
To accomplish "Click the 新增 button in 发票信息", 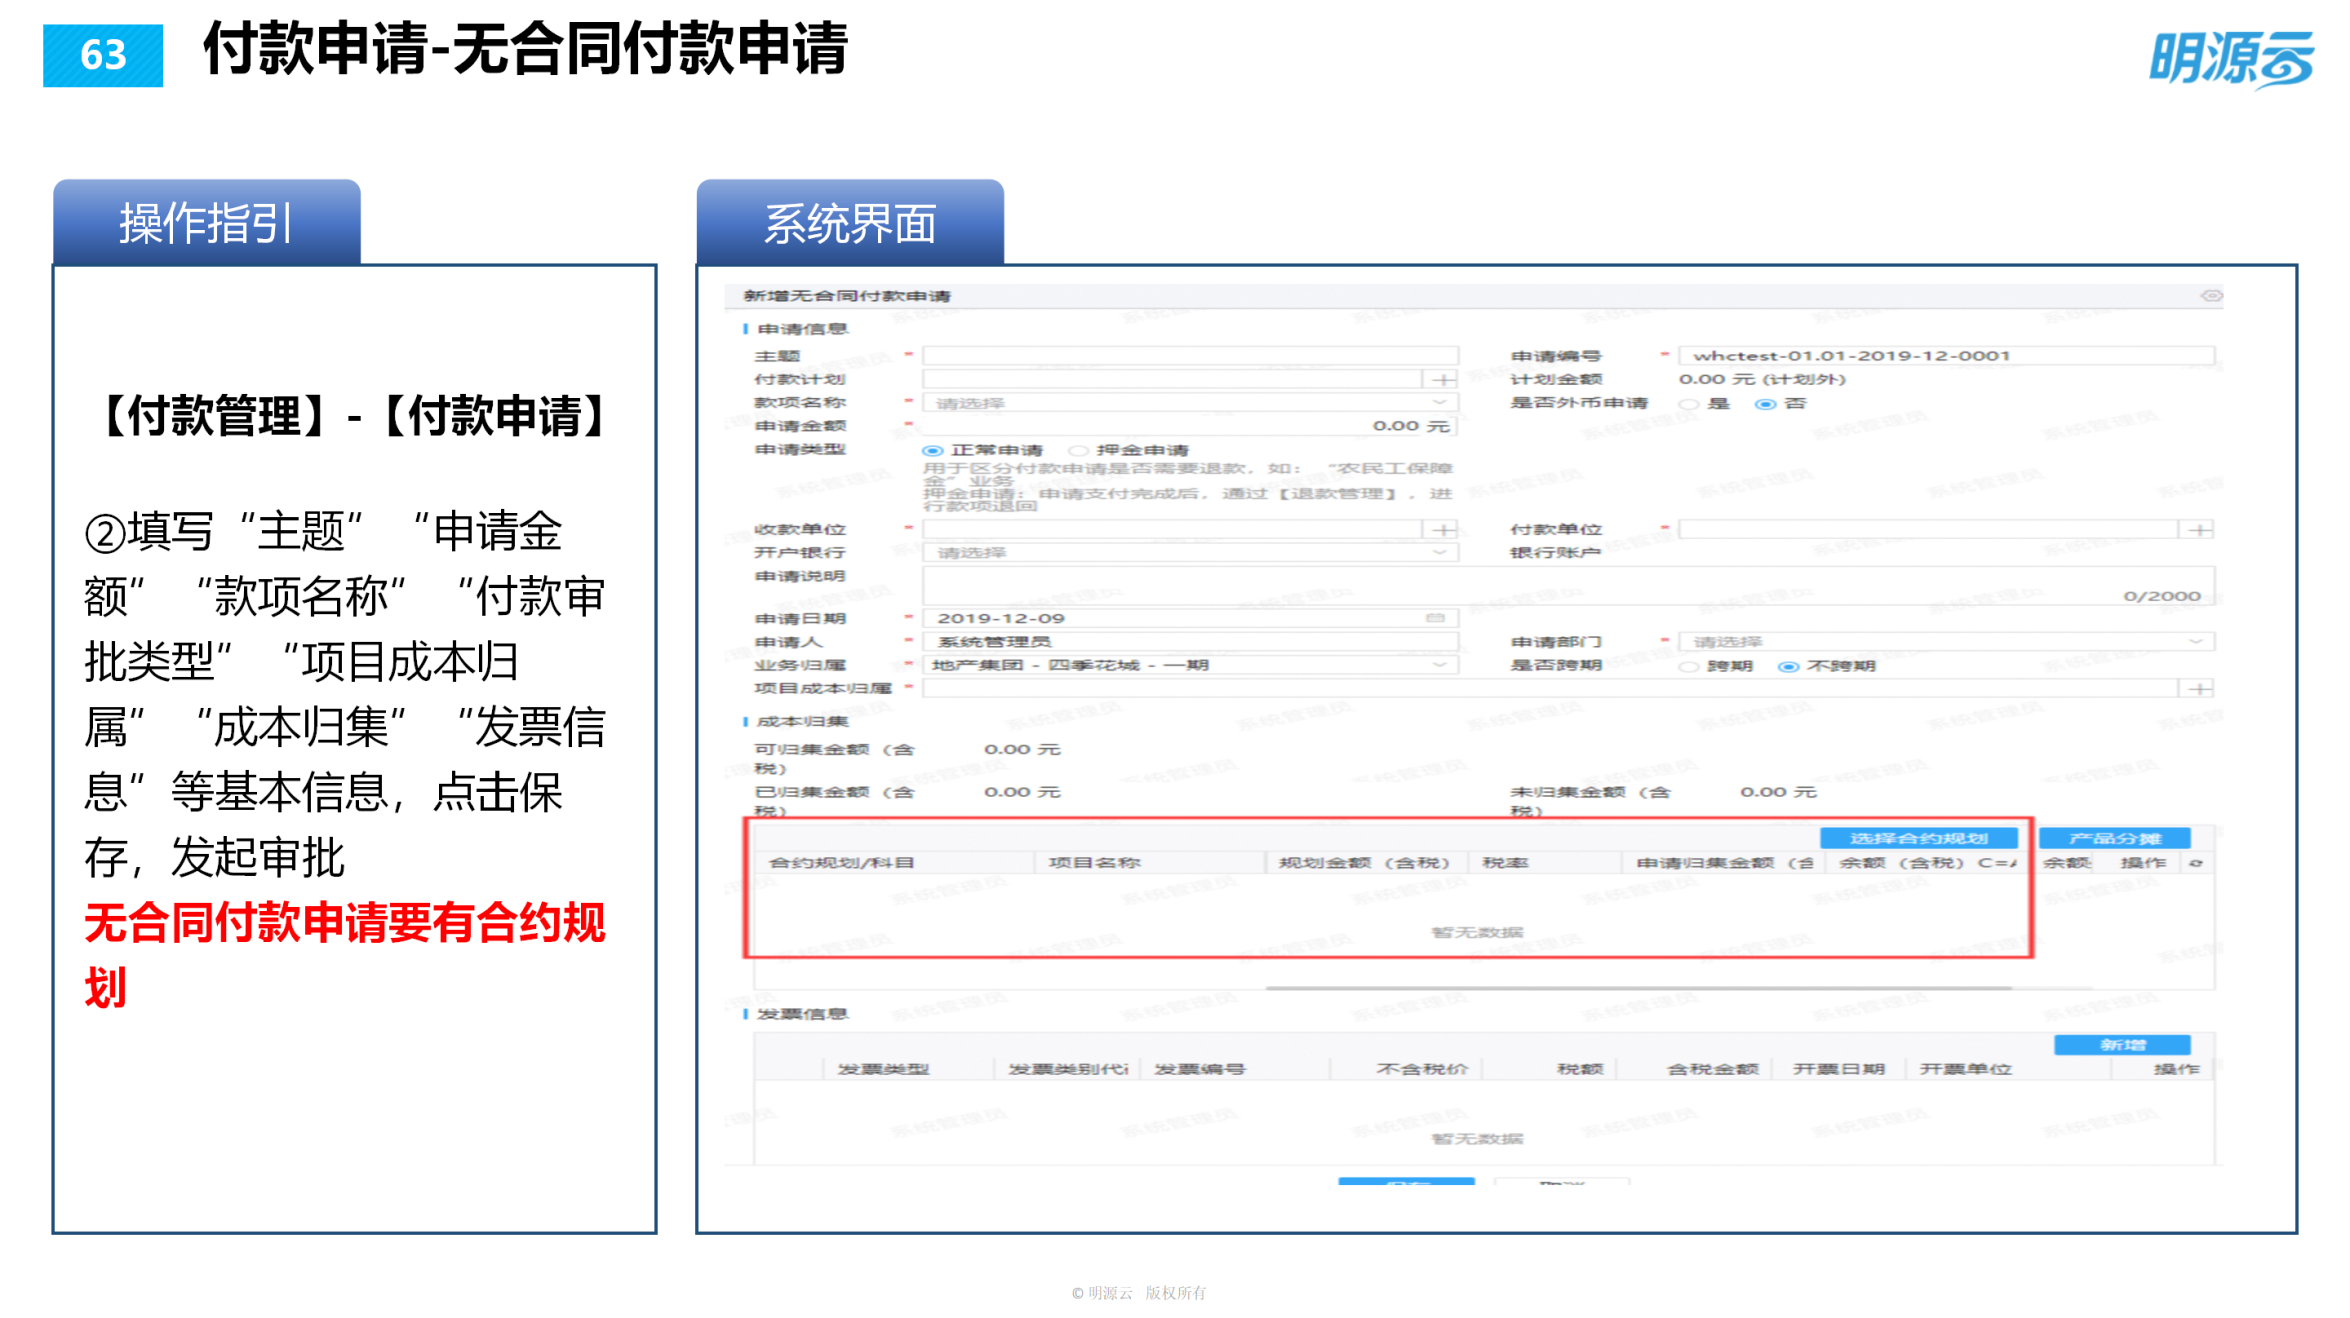I will (x=2120, y=1043).
